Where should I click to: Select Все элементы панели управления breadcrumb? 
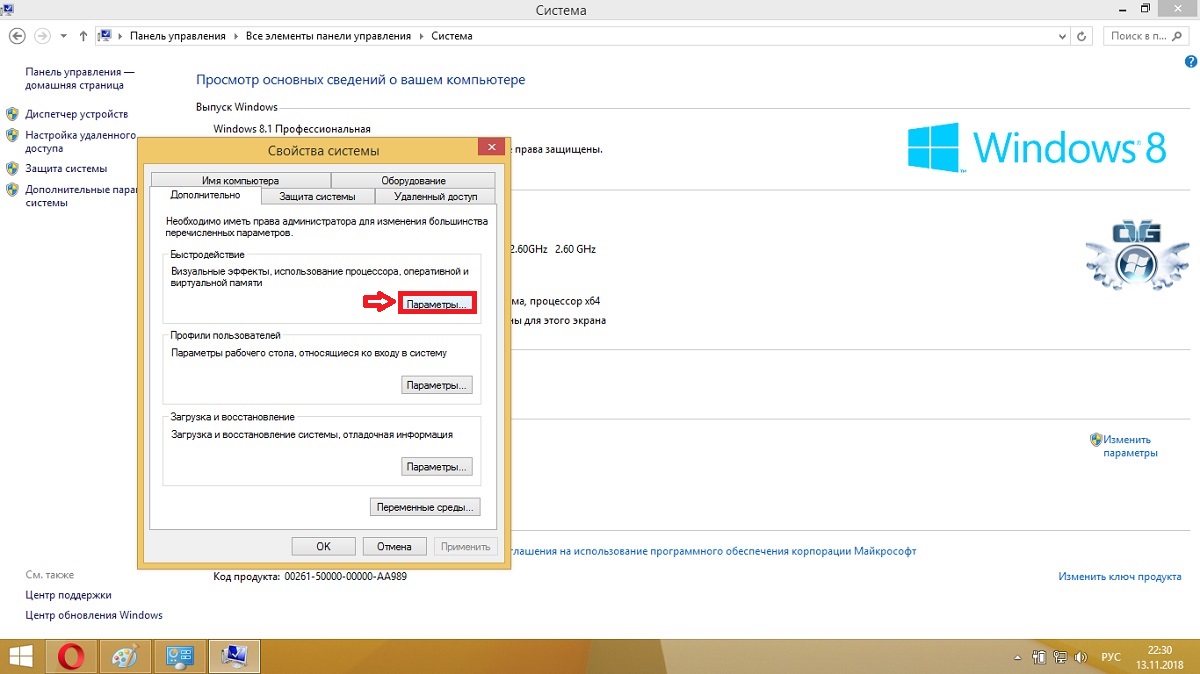tap(328, 36)
